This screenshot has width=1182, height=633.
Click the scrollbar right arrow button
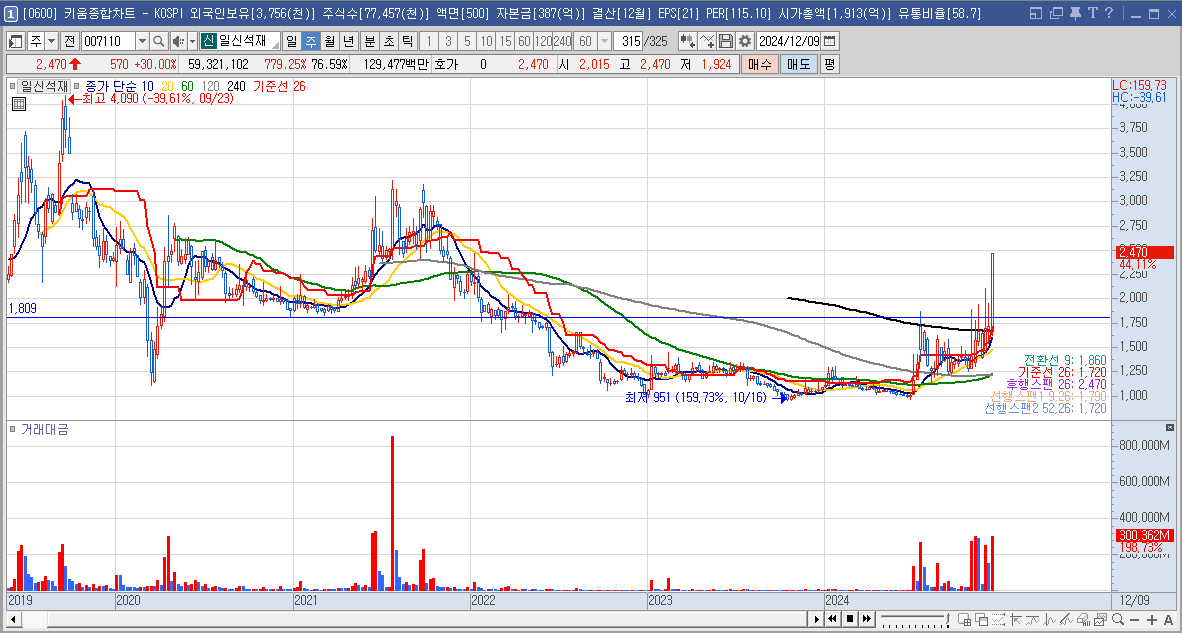[x=816, y=619]
